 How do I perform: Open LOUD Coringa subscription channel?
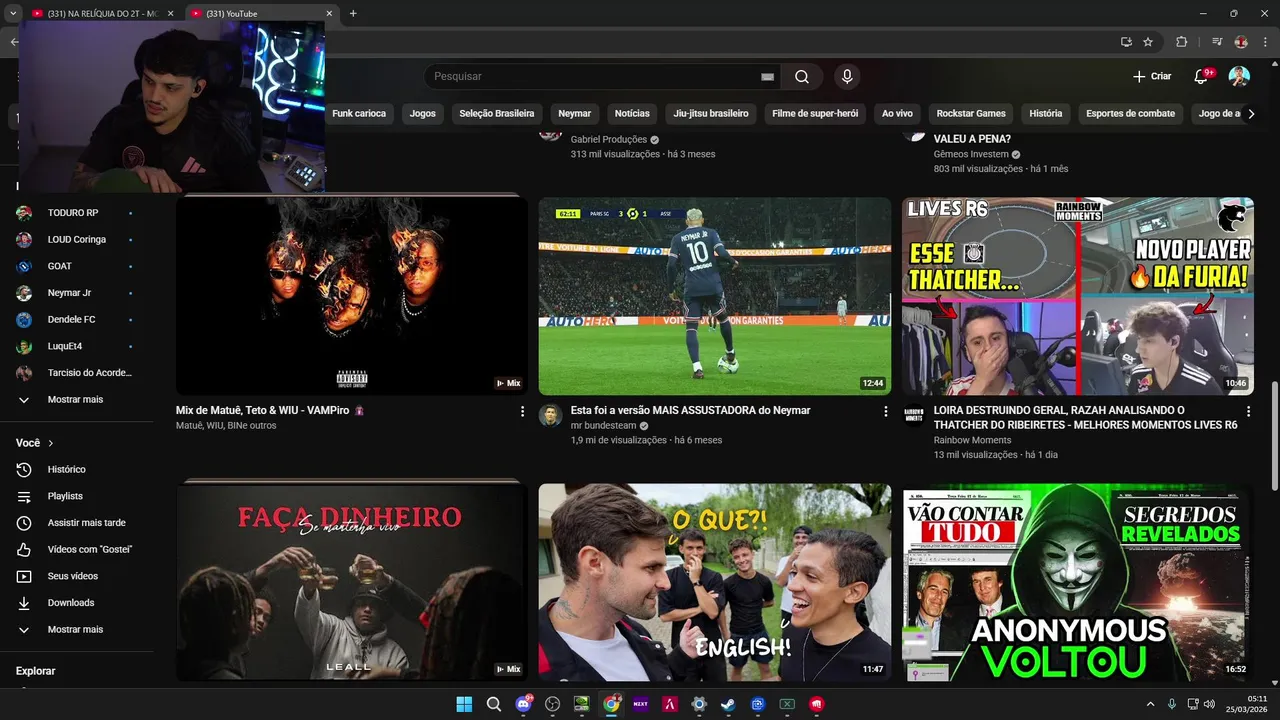[x=77, y=239]
